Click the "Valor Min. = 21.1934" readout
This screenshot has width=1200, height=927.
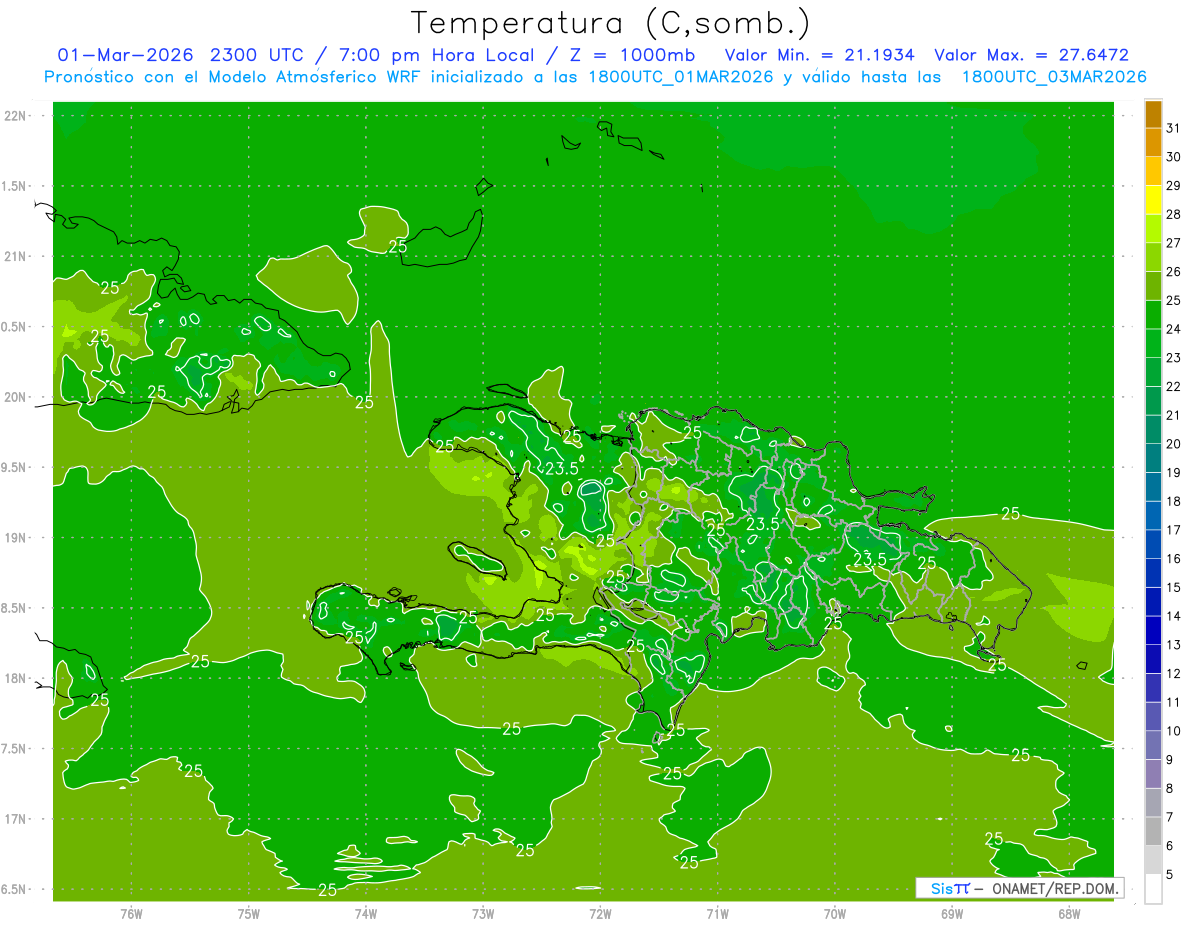click(x=819, y=55)
